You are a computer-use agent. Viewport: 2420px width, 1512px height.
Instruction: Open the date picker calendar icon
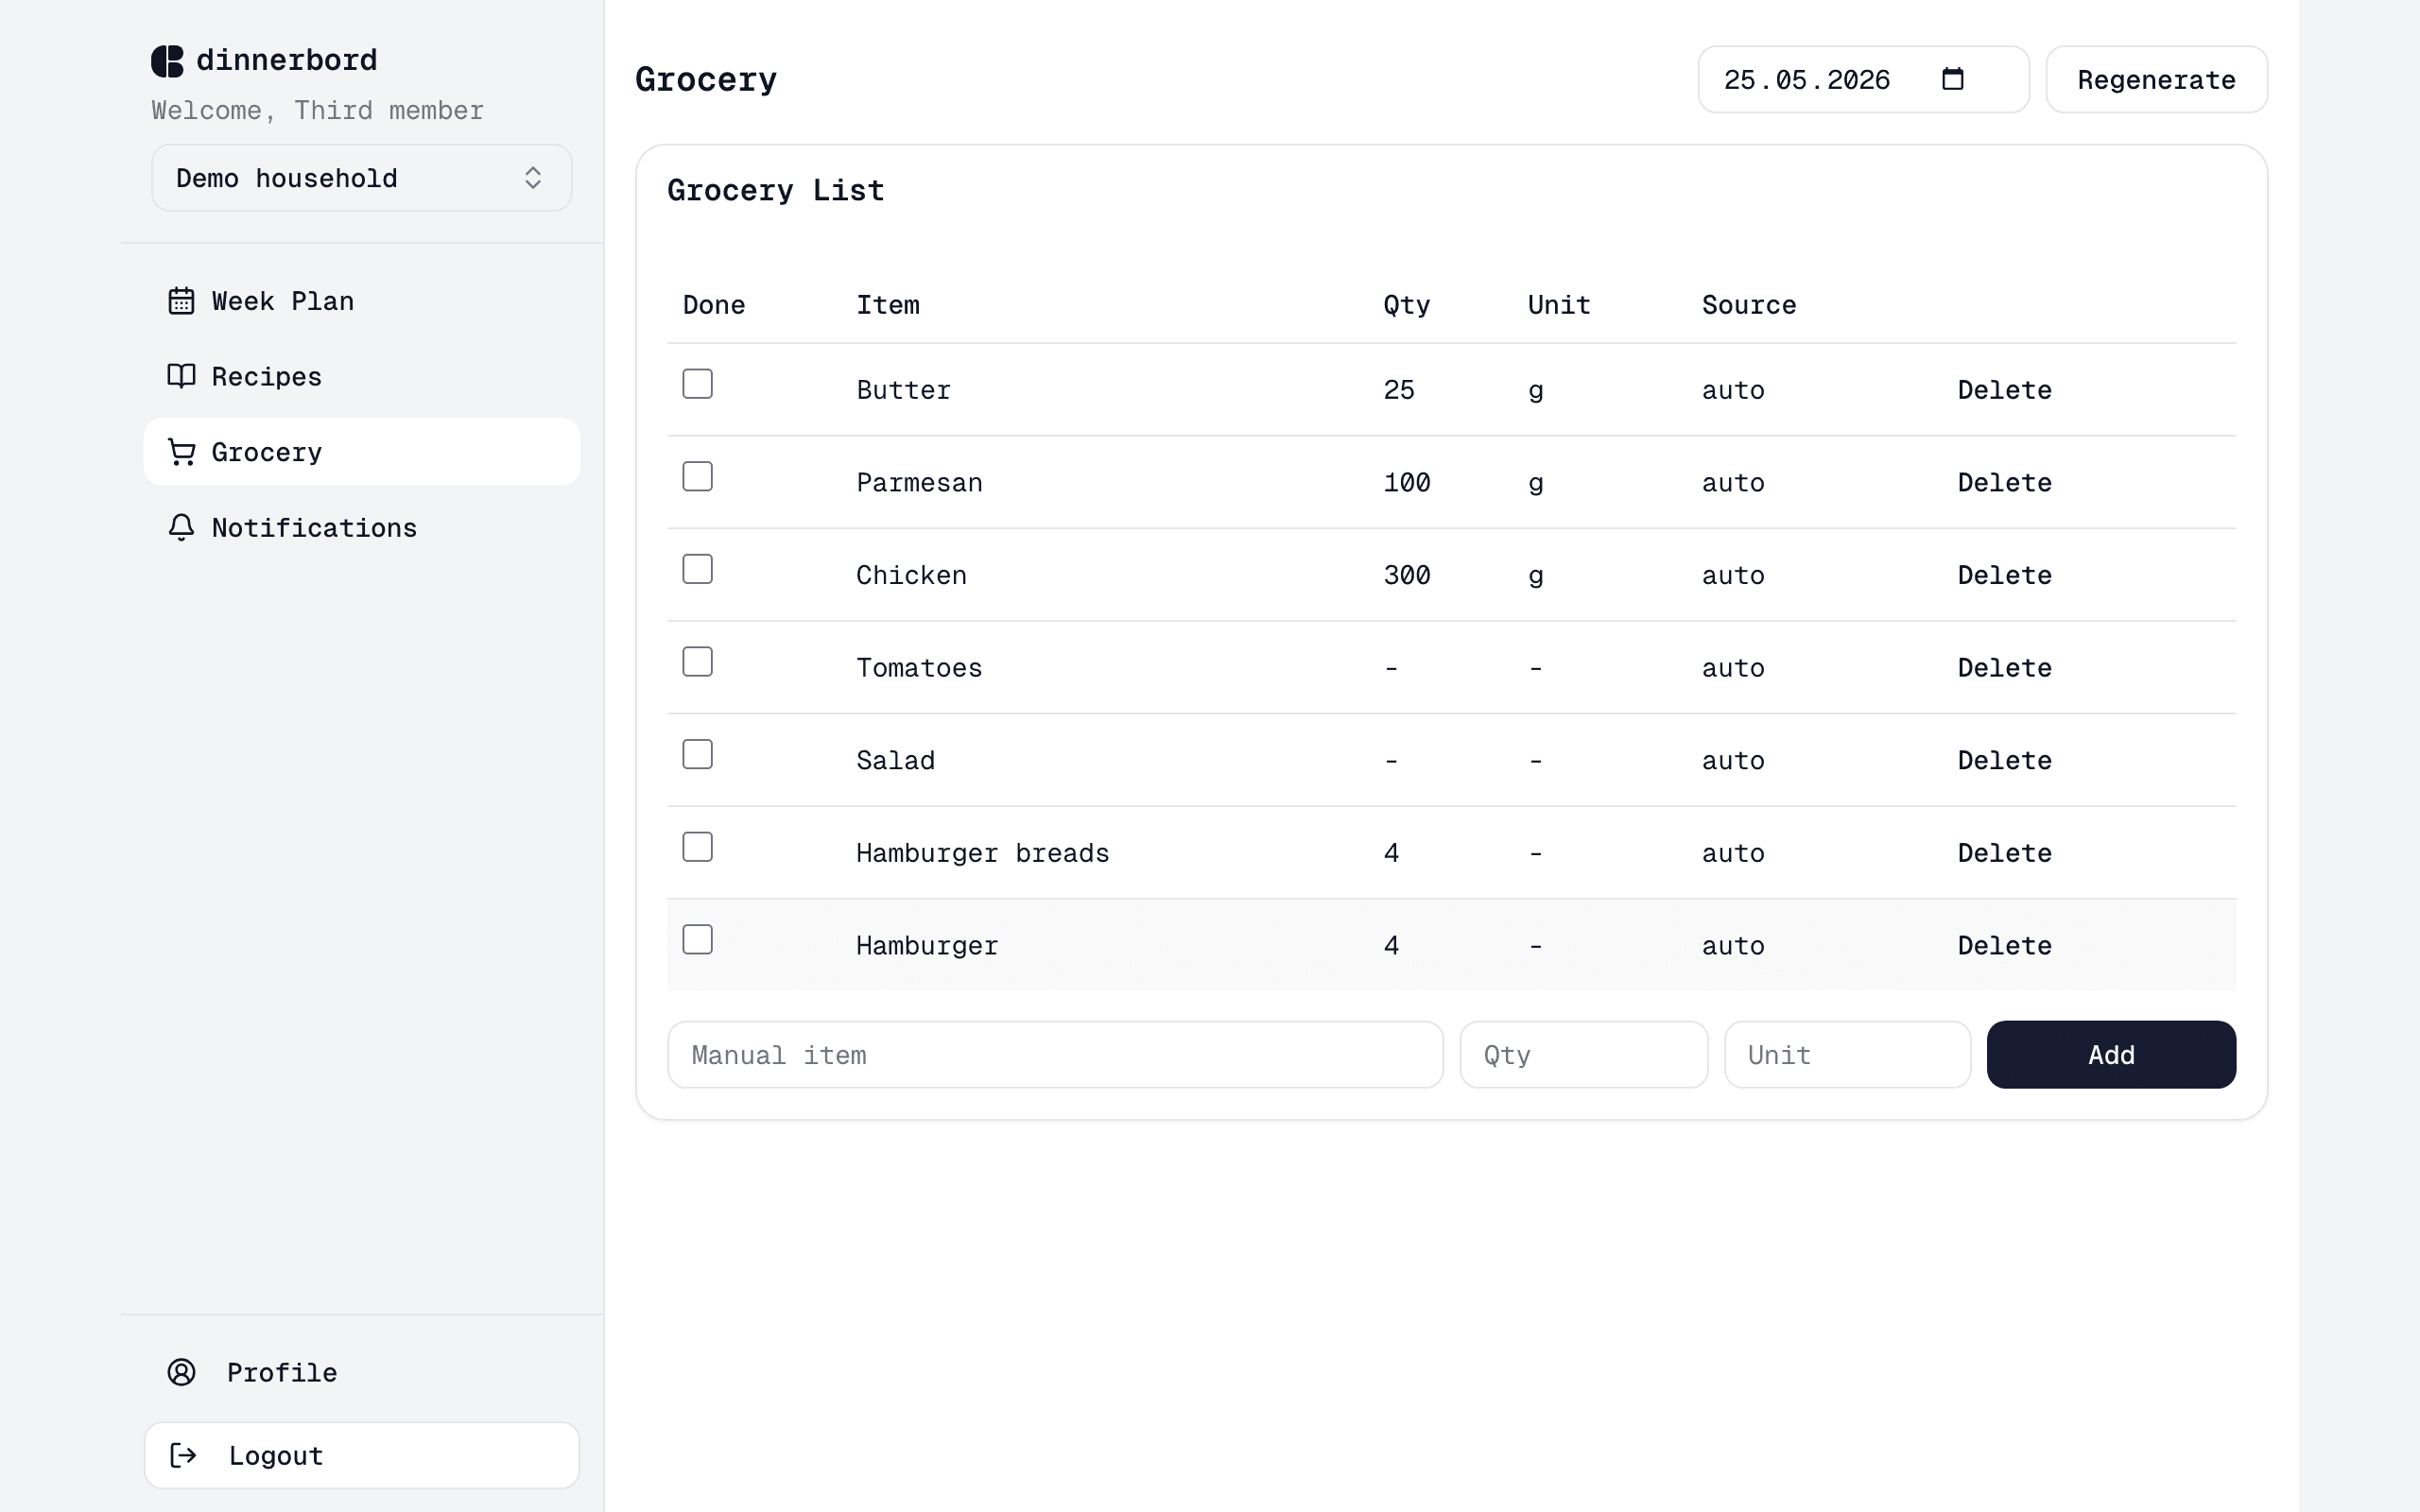(1952, 79)
